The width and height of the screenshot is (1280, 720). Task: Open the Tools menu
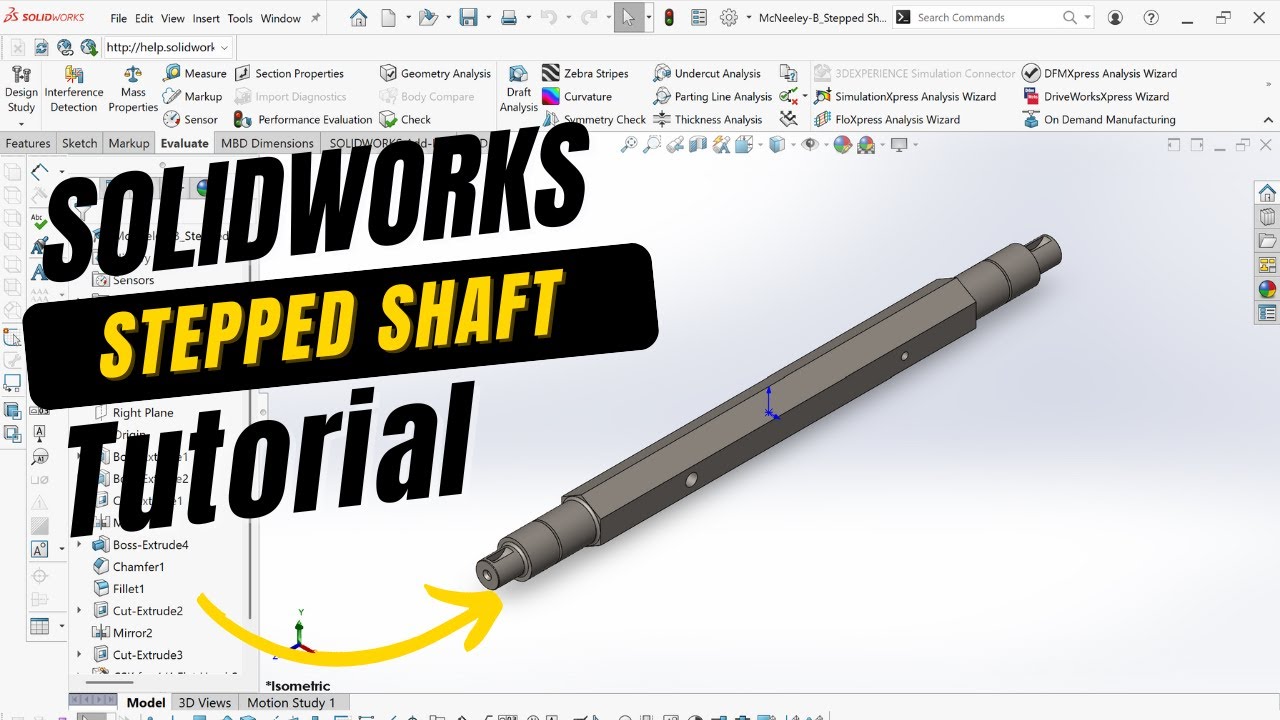pos(240,18)
